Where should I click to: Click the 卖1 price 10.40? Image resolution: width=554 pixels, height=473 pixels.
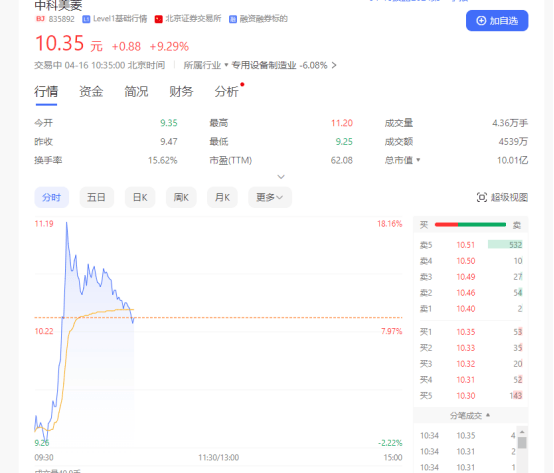tap(466, 309)
